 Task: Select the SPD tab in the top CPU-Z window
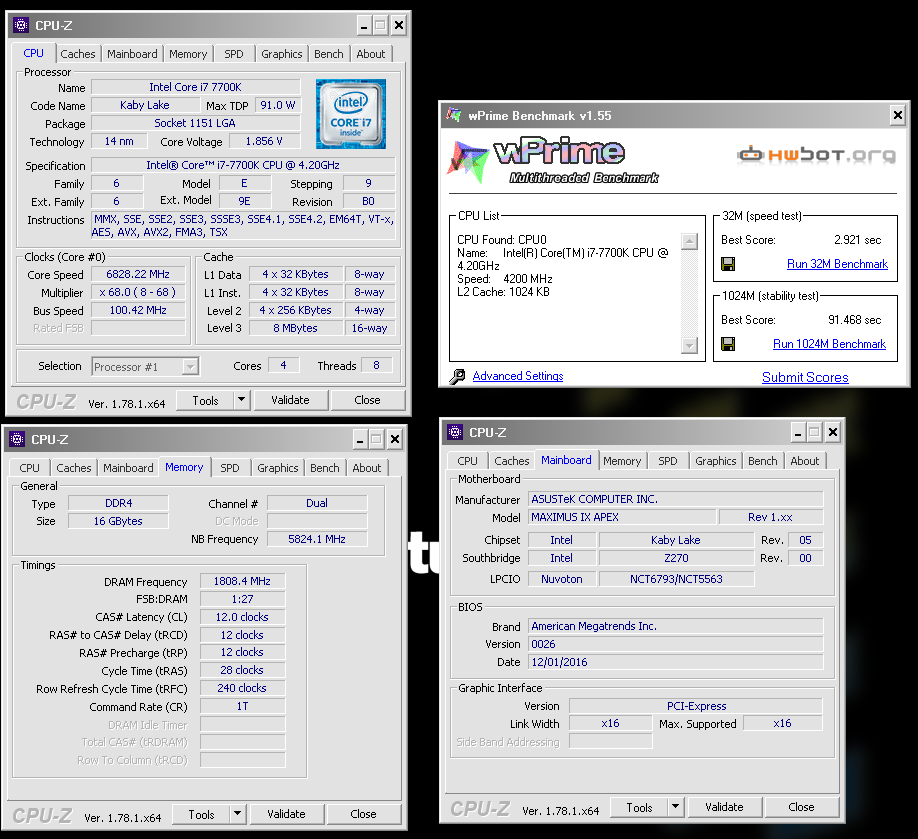(234, 54)
